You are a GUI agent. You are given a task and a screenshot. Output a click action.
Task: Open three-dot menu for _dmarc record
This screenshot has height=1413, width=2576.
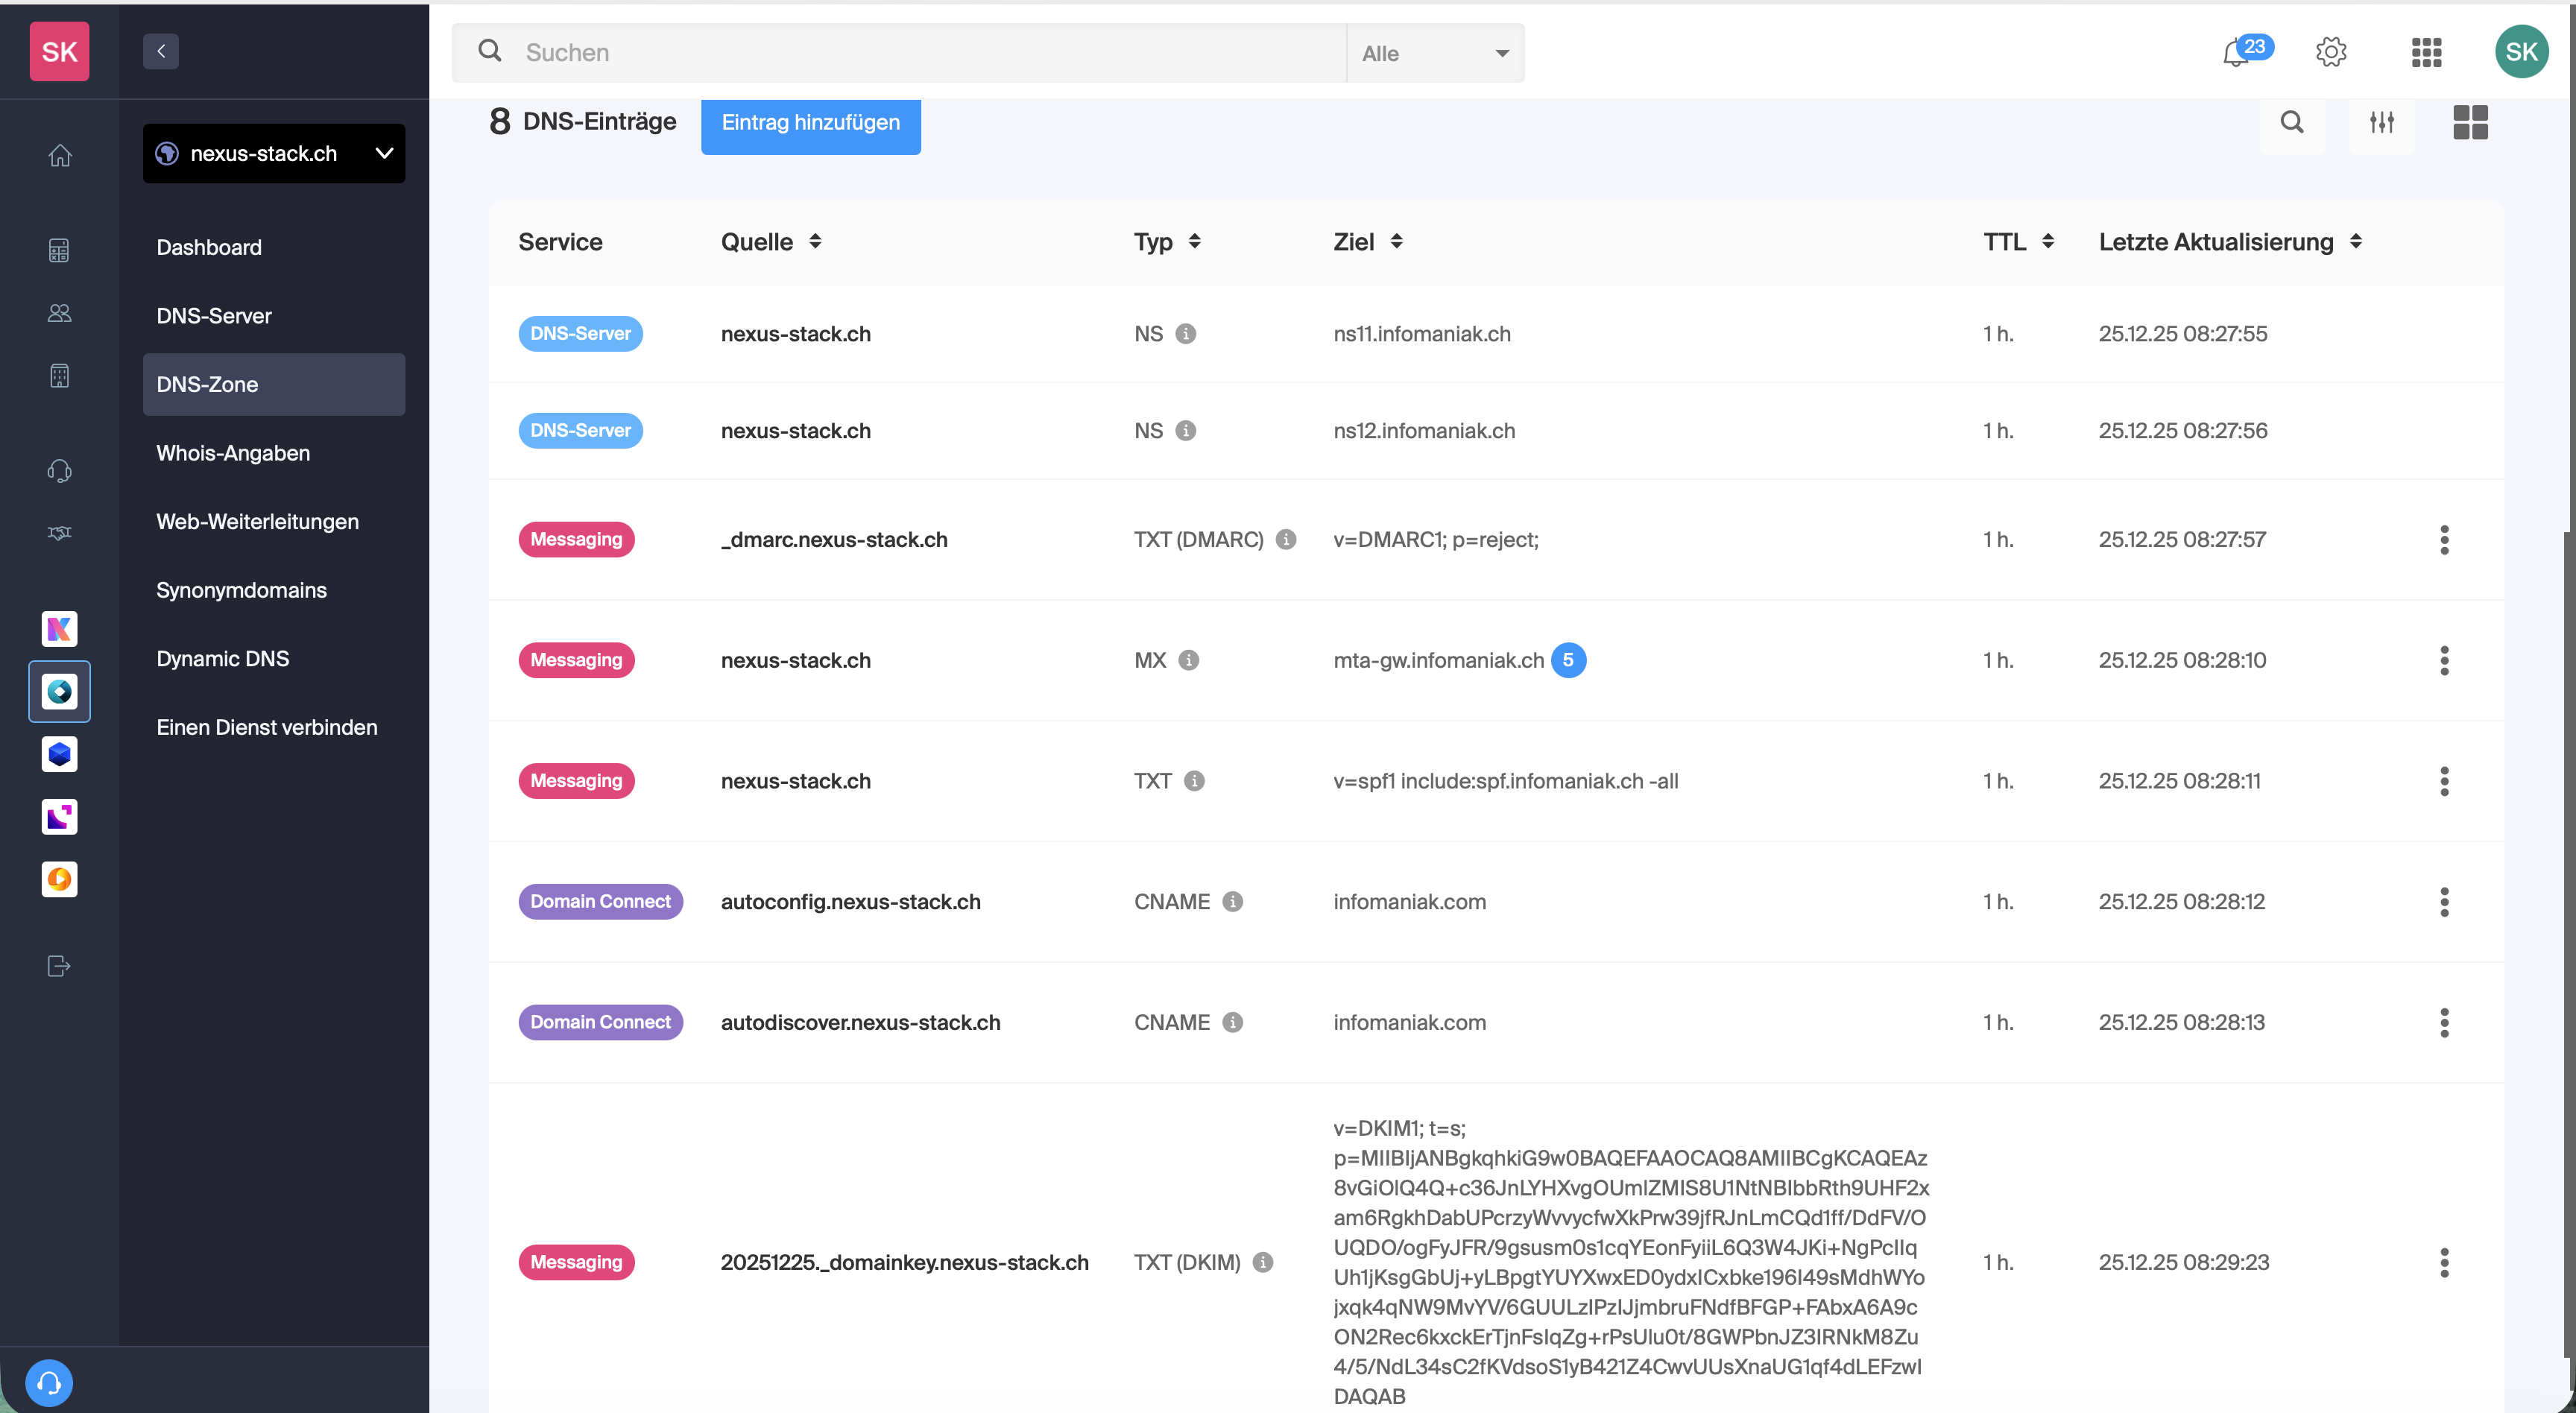tap(2444, 540)
